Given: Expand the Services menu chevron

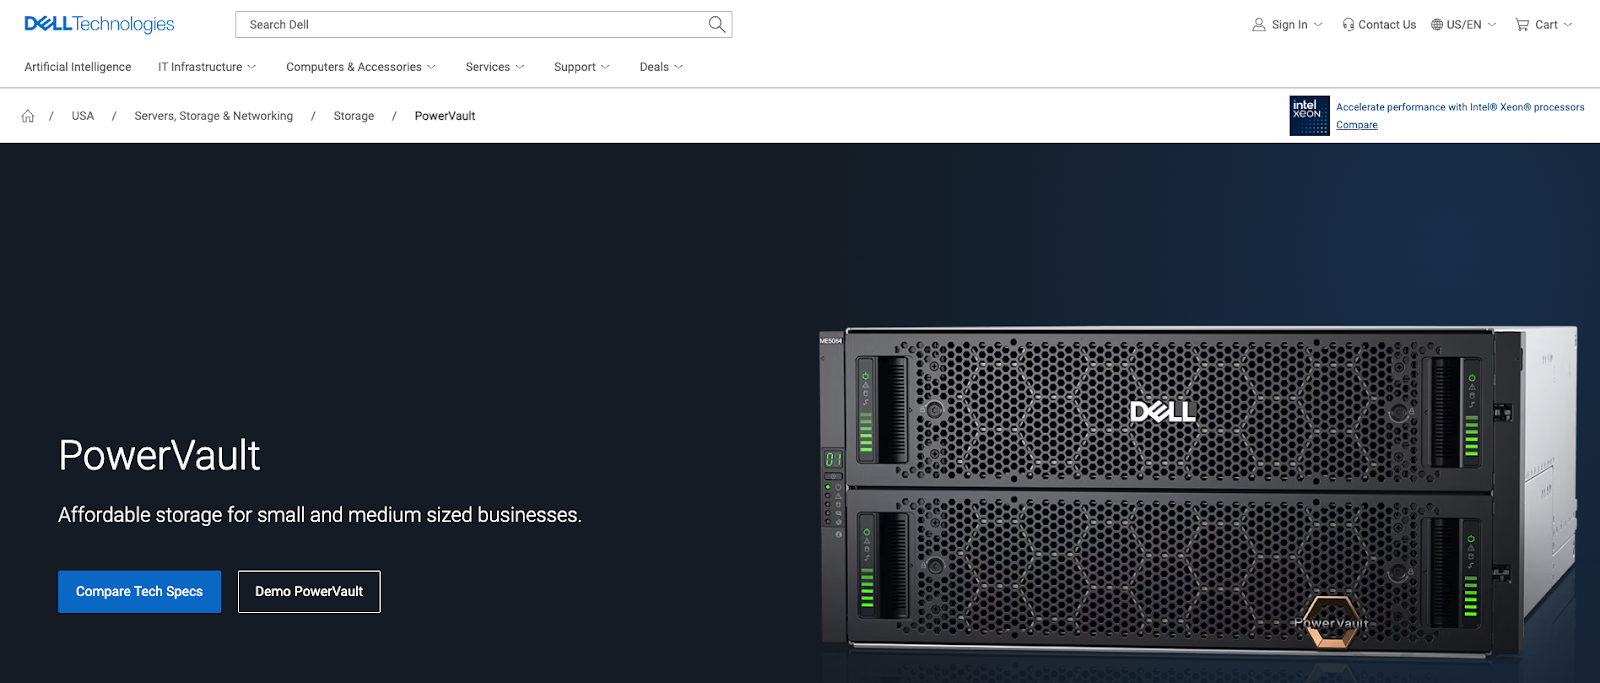Looking at the screenshot, I should coord(520,67).
